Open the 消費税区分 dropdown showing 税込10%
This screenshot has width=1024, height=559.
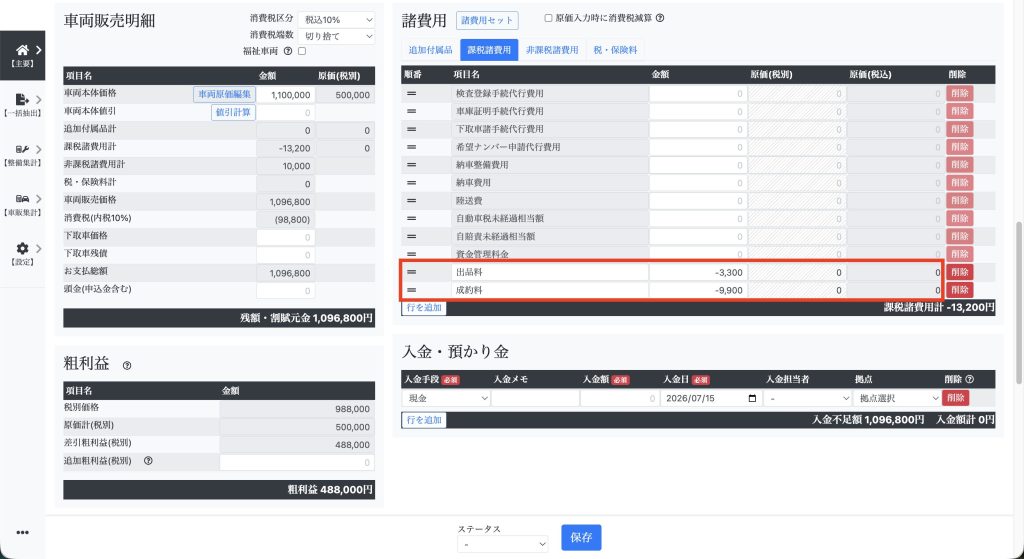336,20
